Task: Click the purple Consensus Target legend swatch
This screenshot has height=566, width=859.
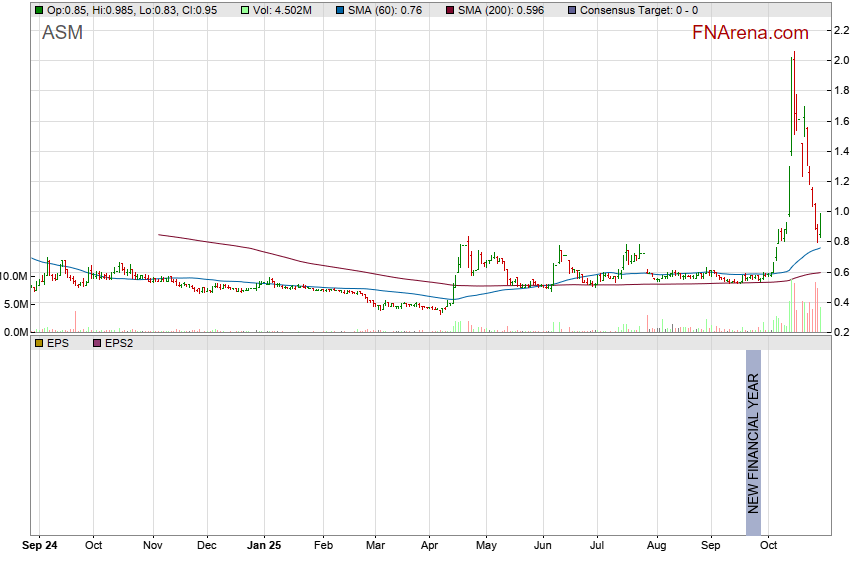Action: (571, 10)
